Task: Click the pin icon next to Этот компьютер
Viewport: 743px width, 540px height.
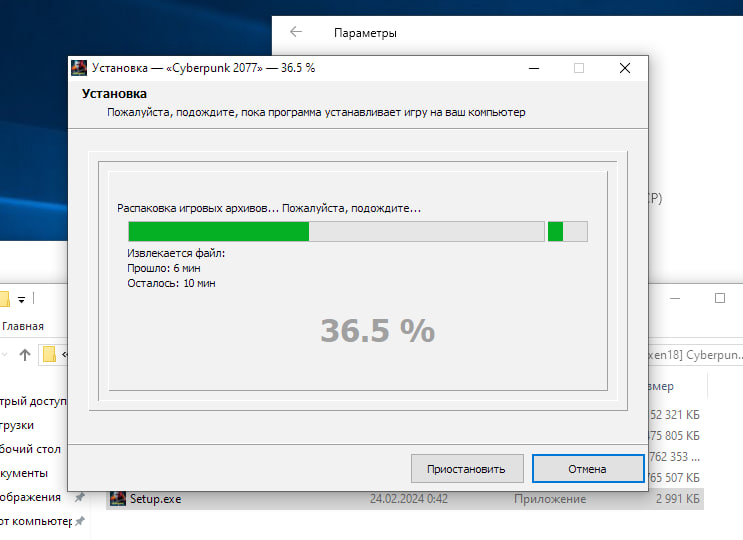Action: click(x=80, y=521)
